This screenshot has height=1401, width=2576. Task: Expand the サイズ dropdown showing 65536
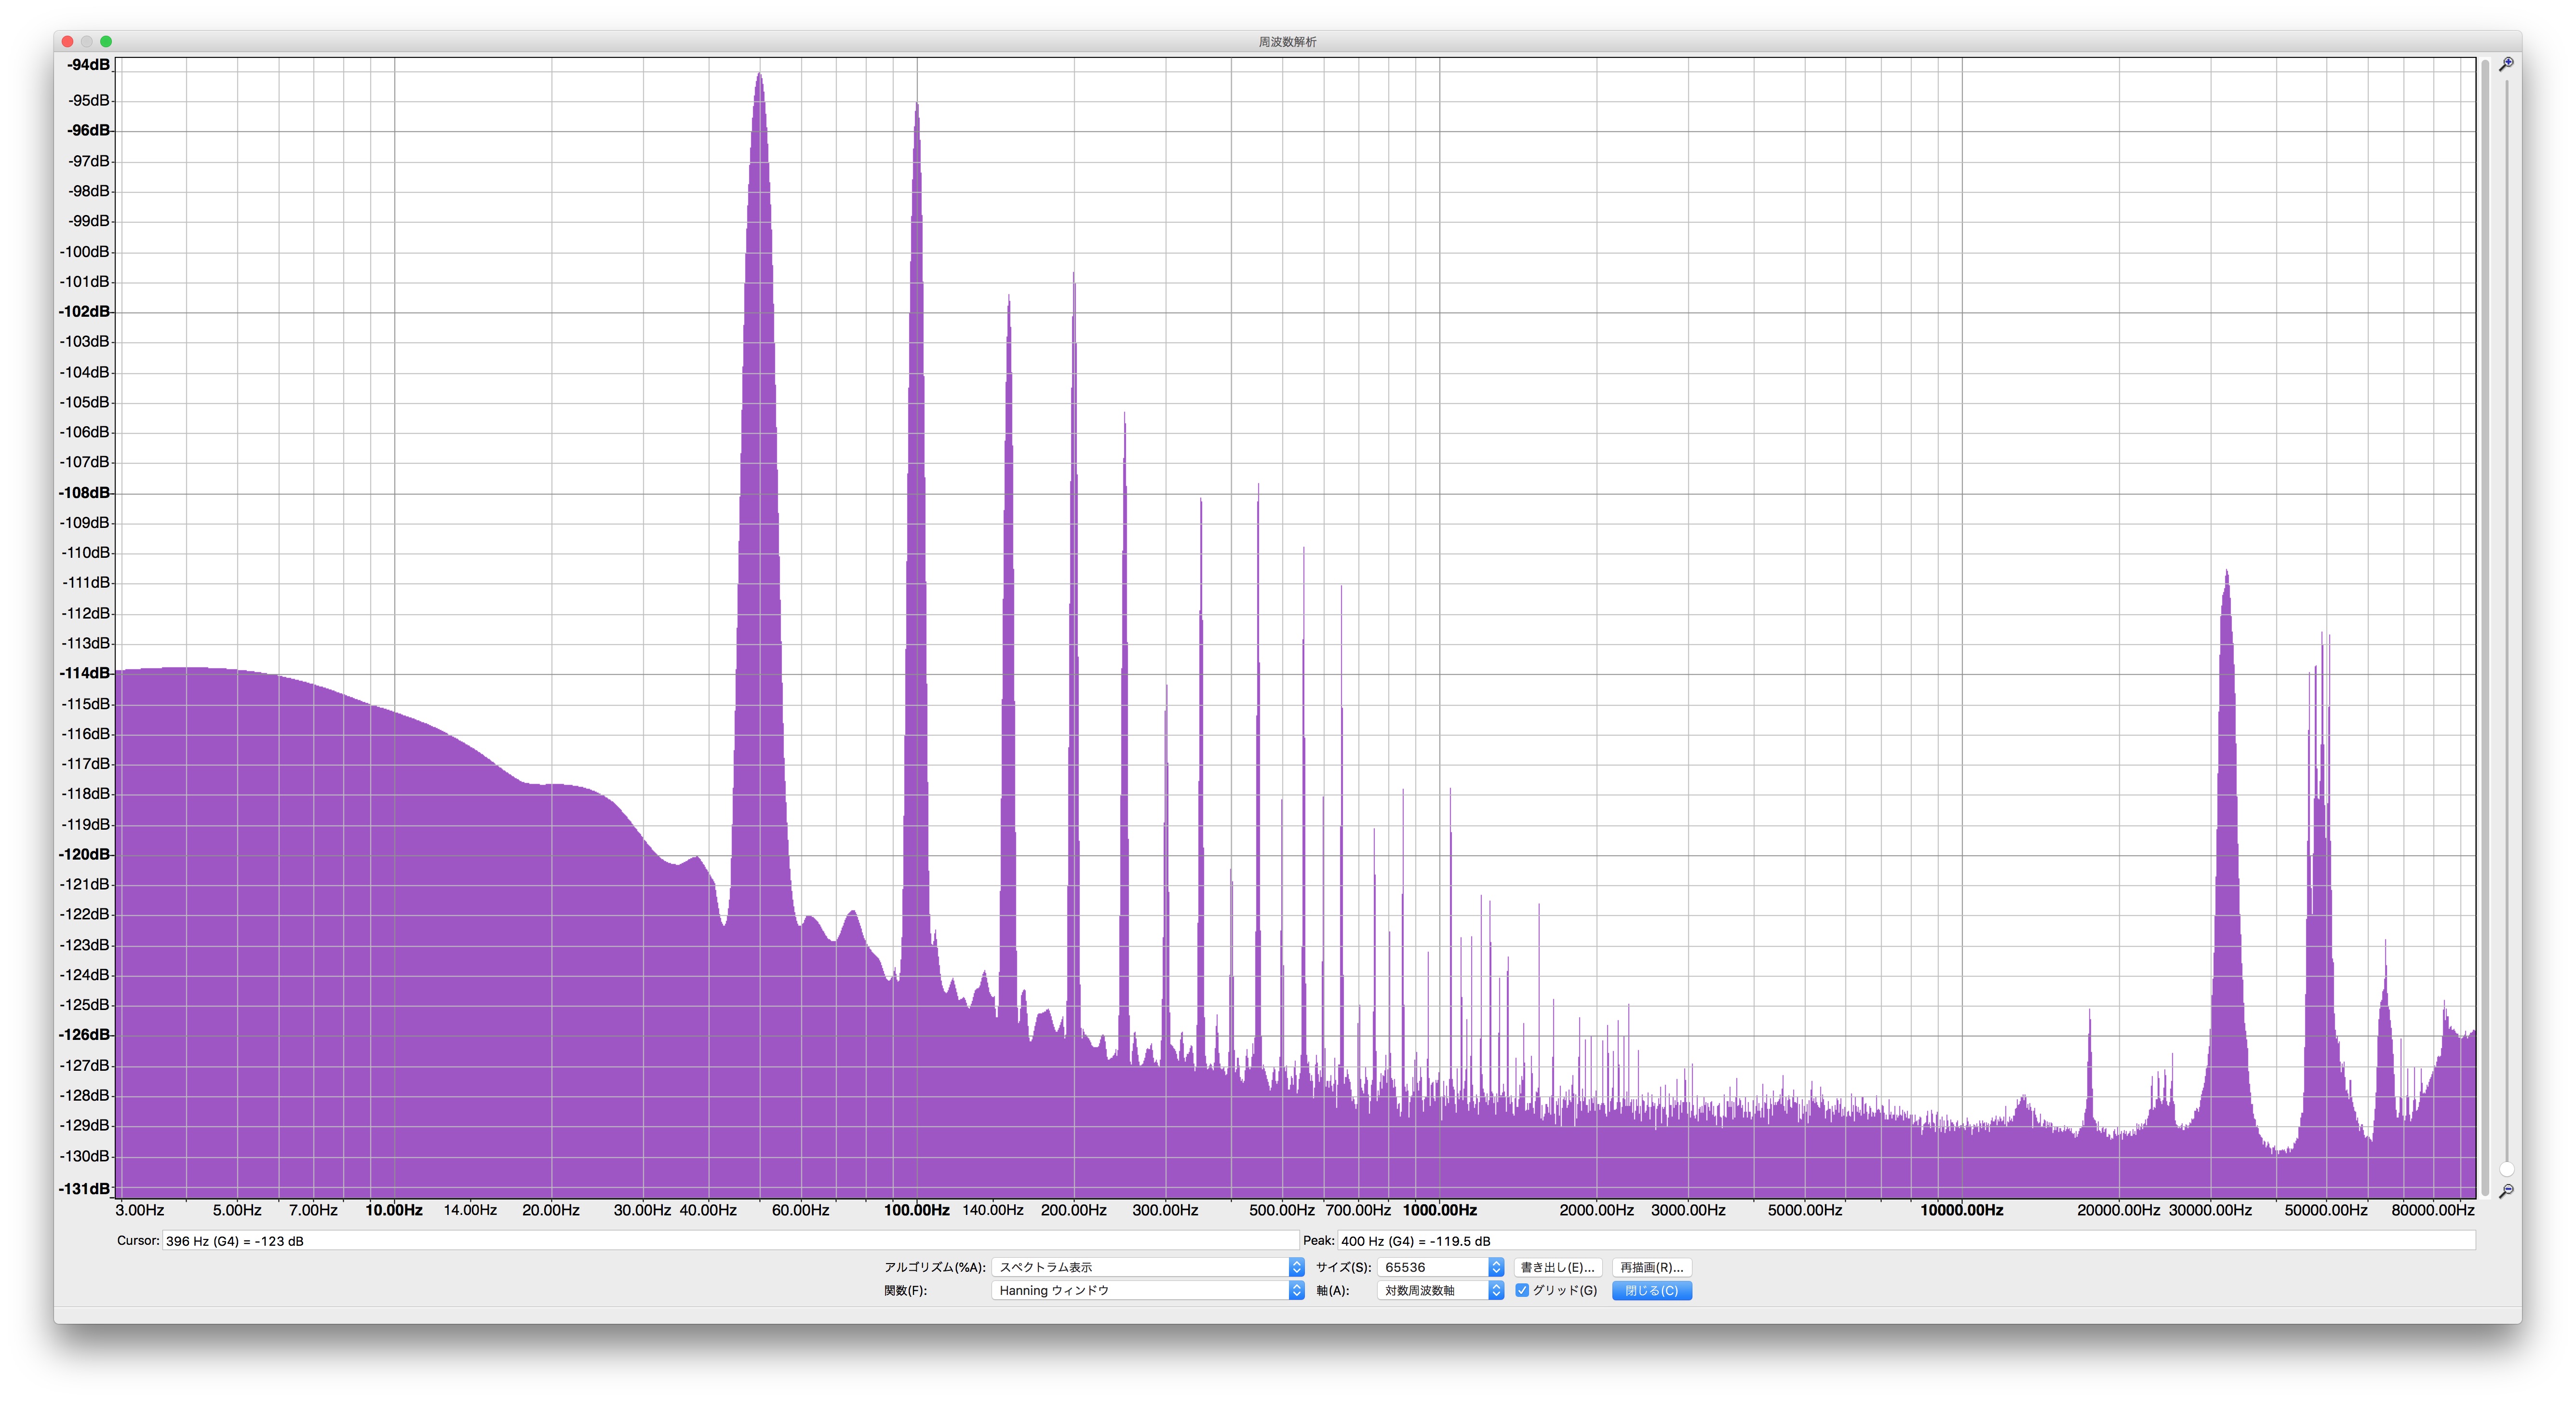[x=1440, y=1267]
